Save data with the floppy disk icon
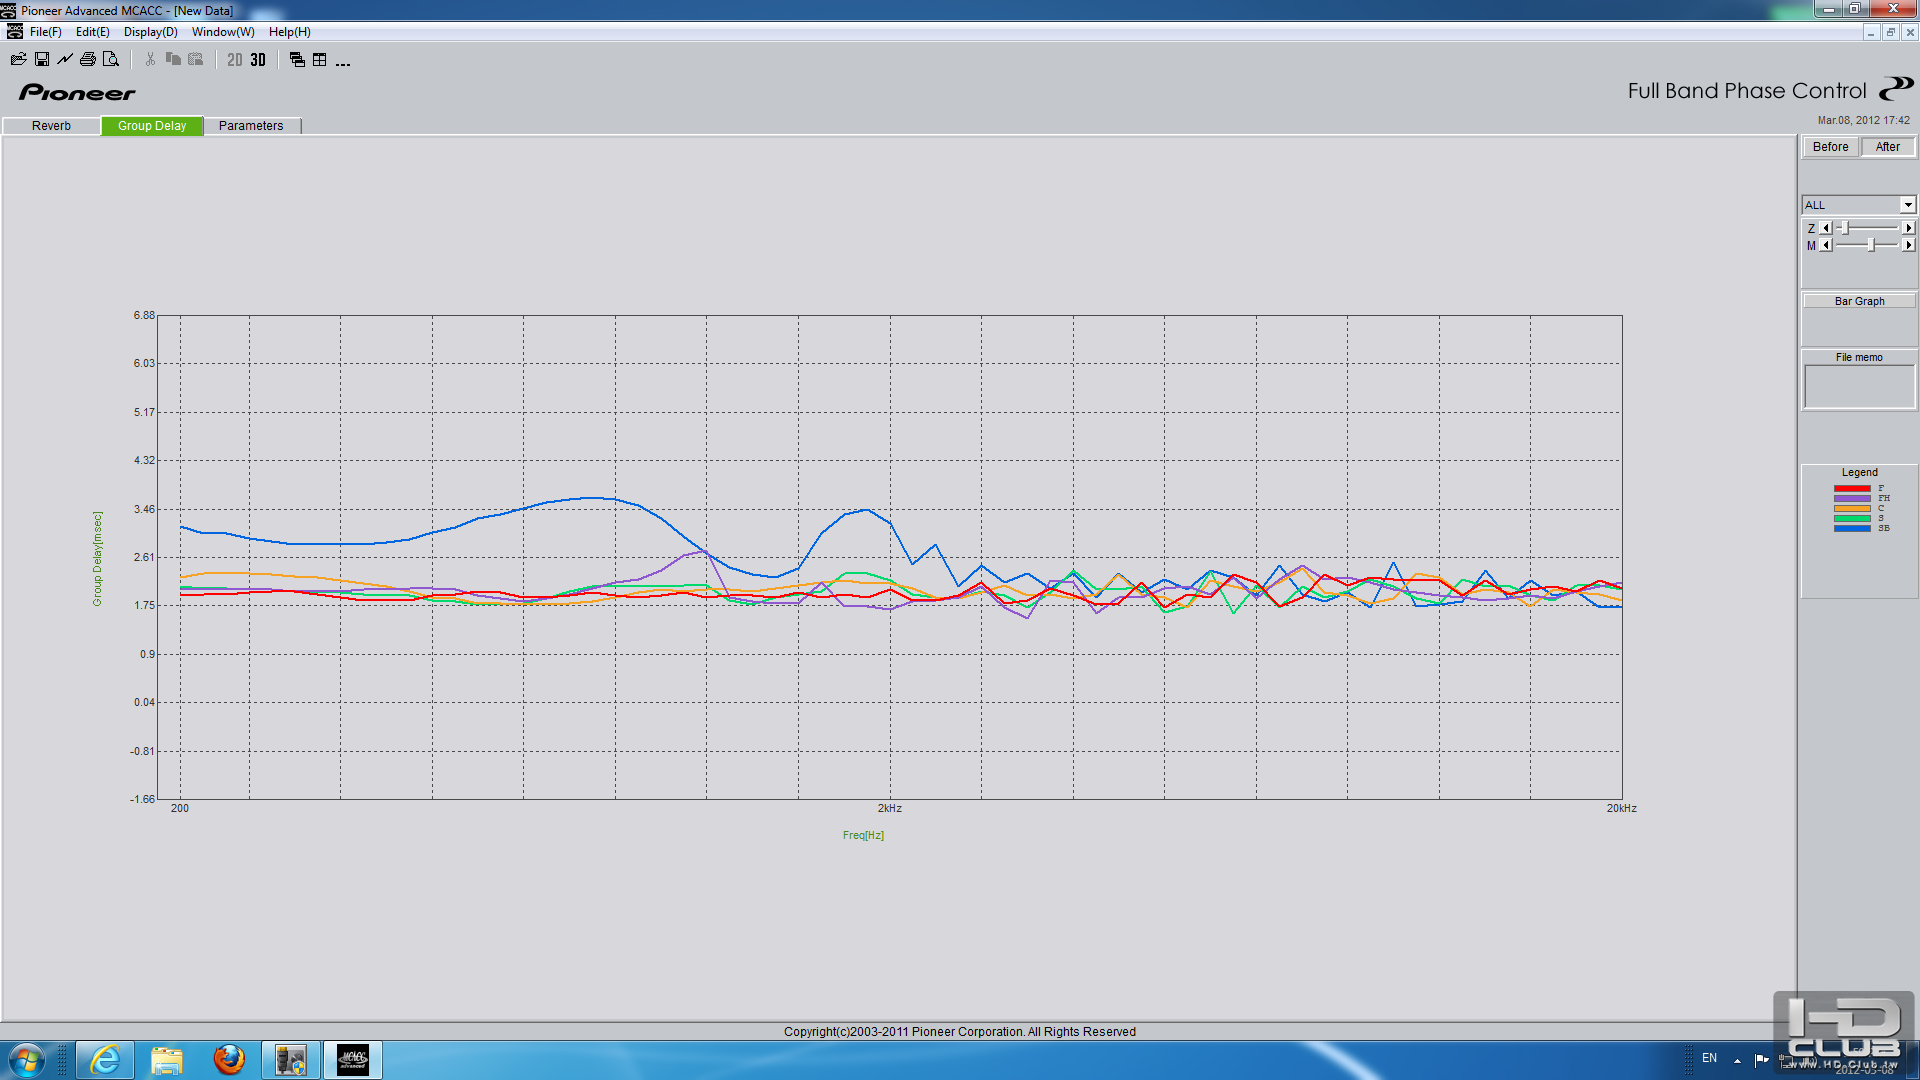The width and height of the screenshot is (1920, 1080). [42, 60]
